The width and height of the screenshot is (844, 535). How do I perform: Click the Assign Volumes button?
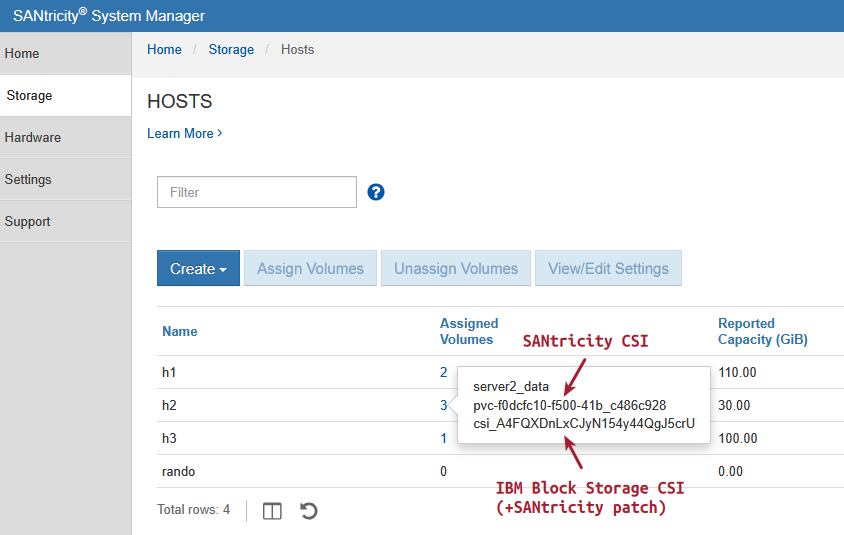point(310,268)
